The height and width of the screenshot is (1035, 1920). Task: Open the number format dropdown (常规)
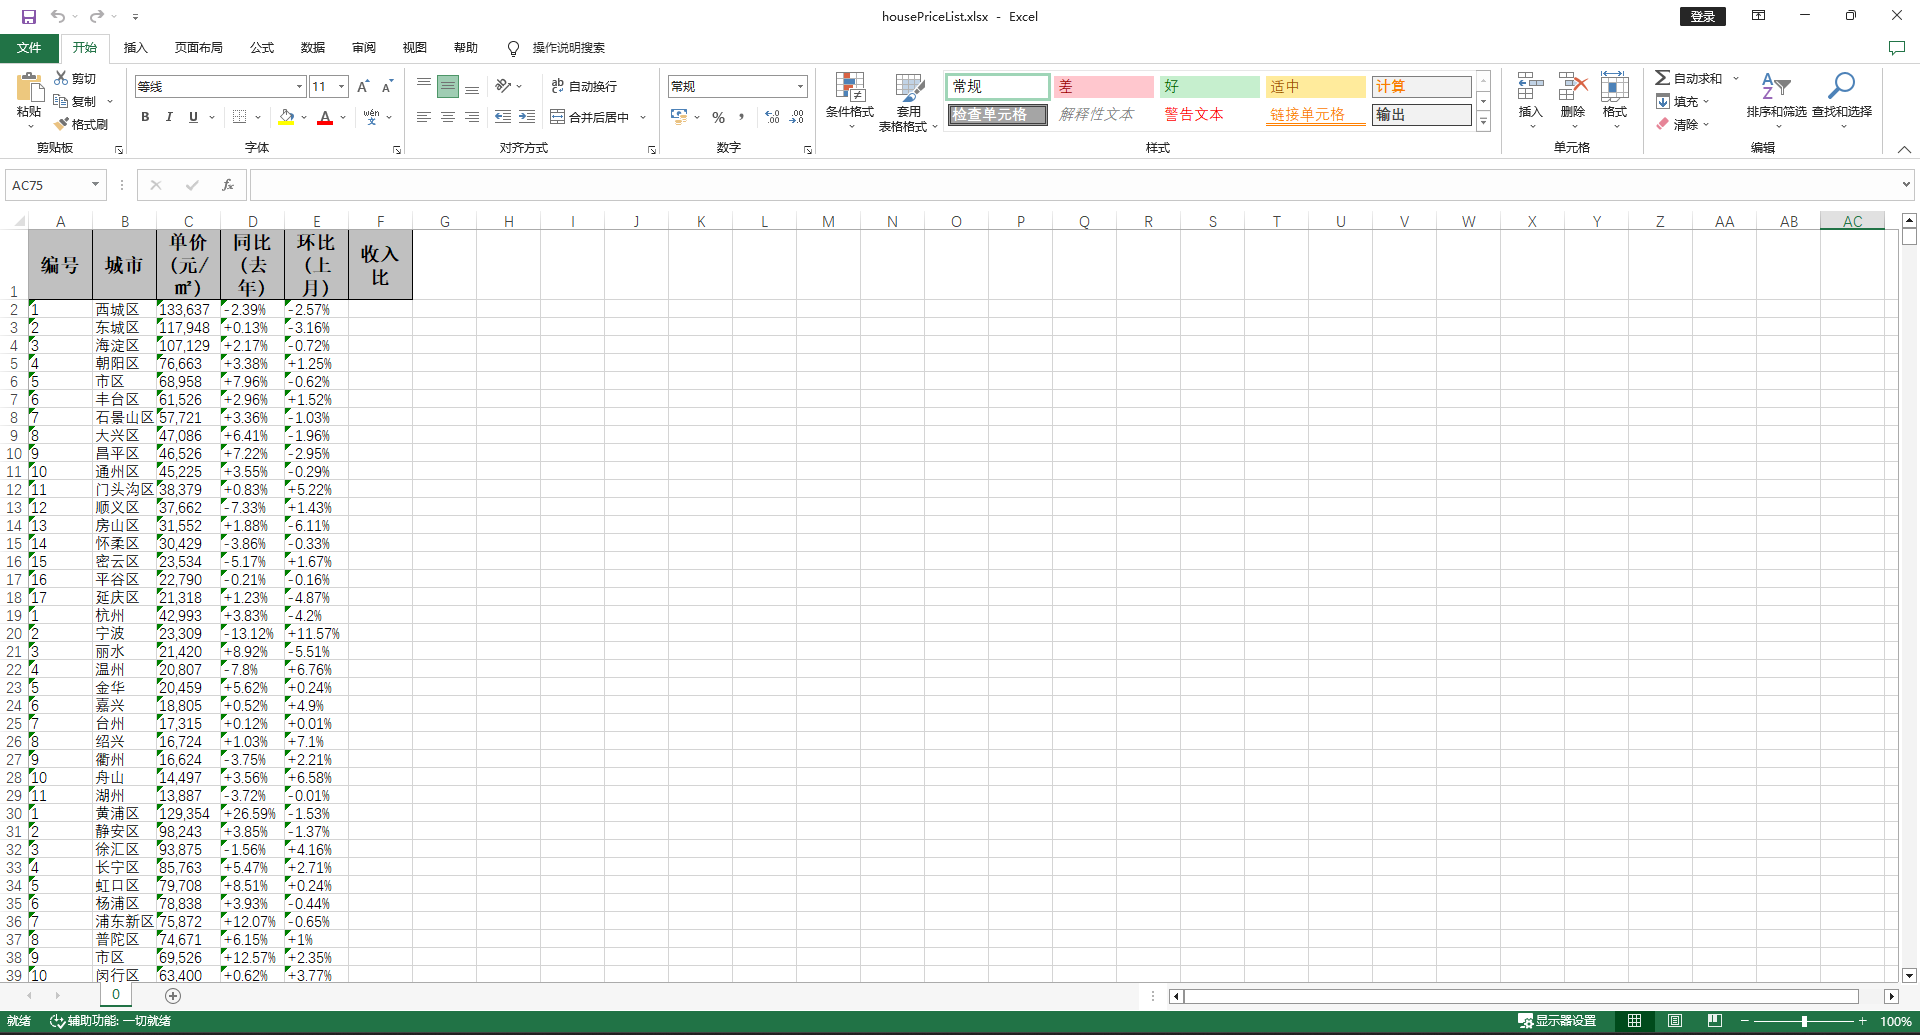point(800,86)
